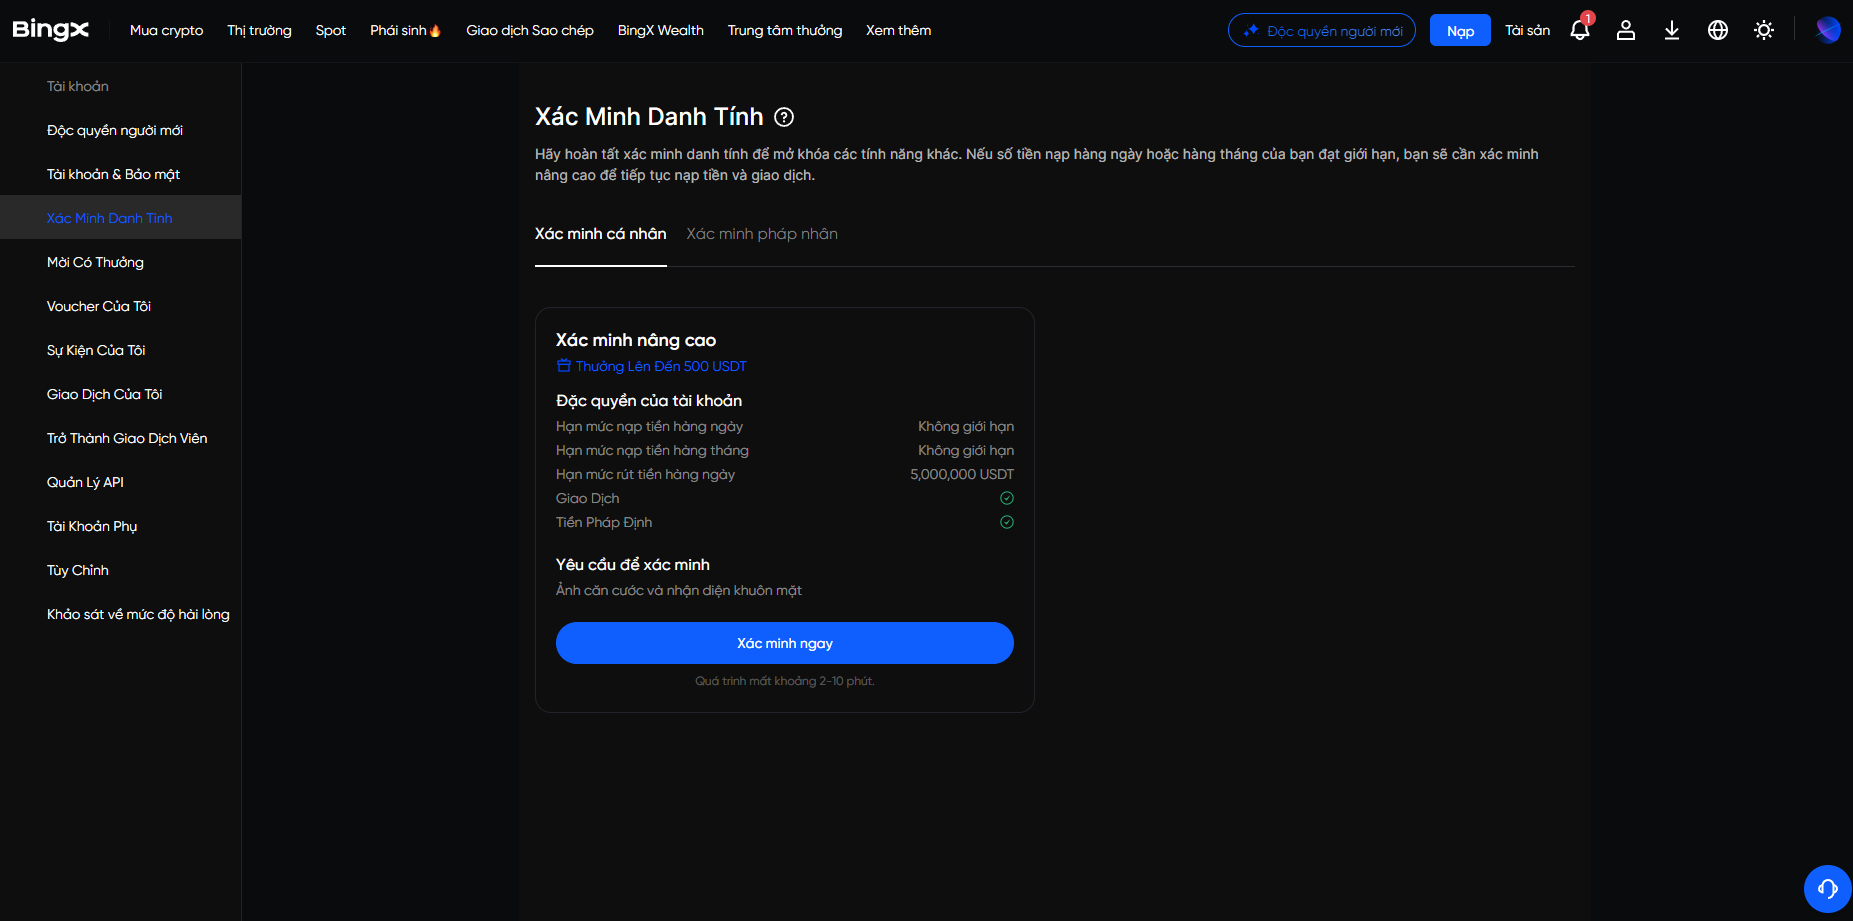This screenshot has width=1853, height=921.
Task: Click the Tài khoản sidebar heading
Action: (78, 86)
